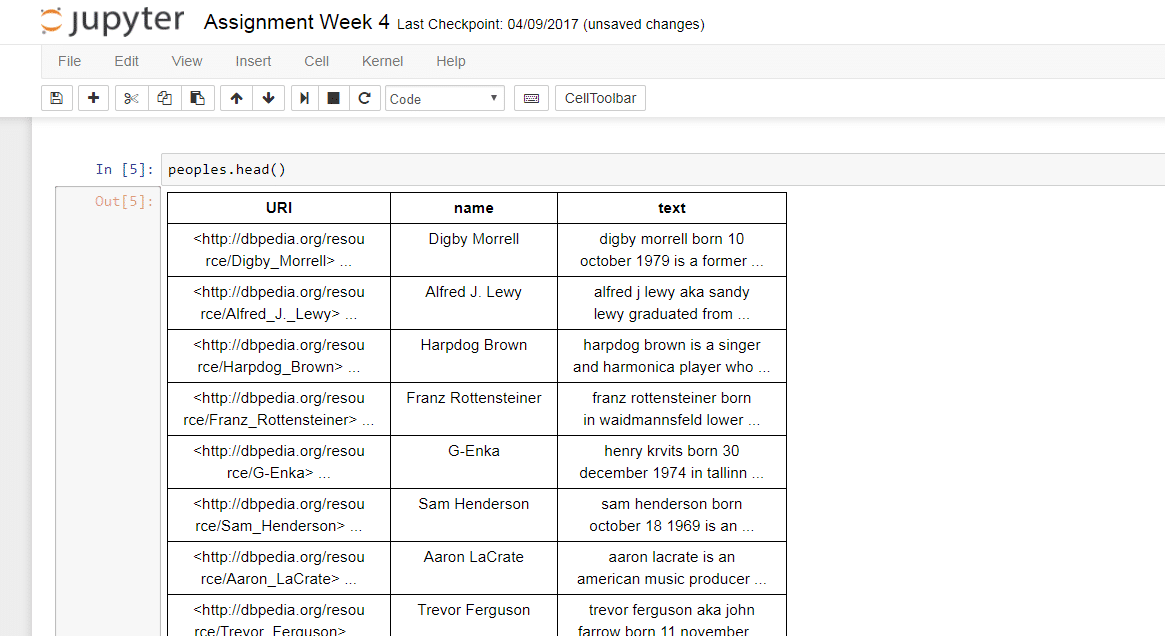
Task: Click the 'alfred j lewy aka sandy' text cell
Action: (672, 302)
